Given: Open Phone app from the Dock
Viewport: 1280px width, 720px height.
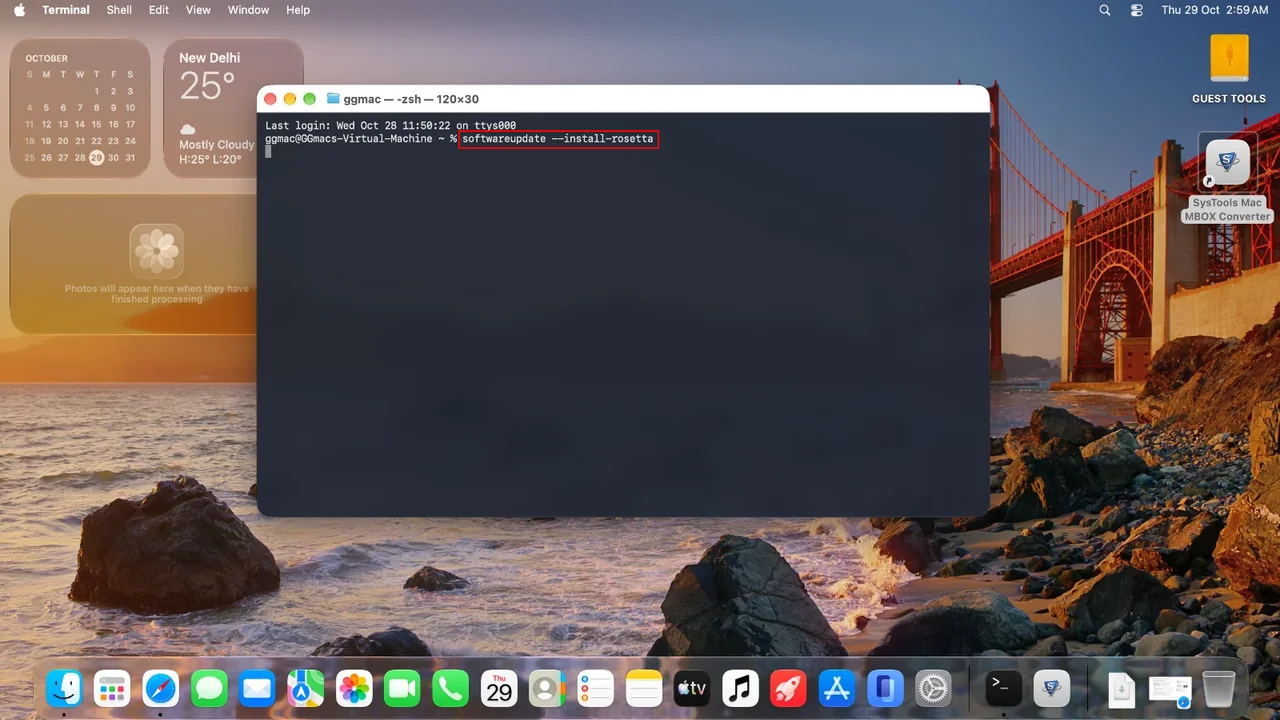Looking at the screenshot, I should pos(451,688).
